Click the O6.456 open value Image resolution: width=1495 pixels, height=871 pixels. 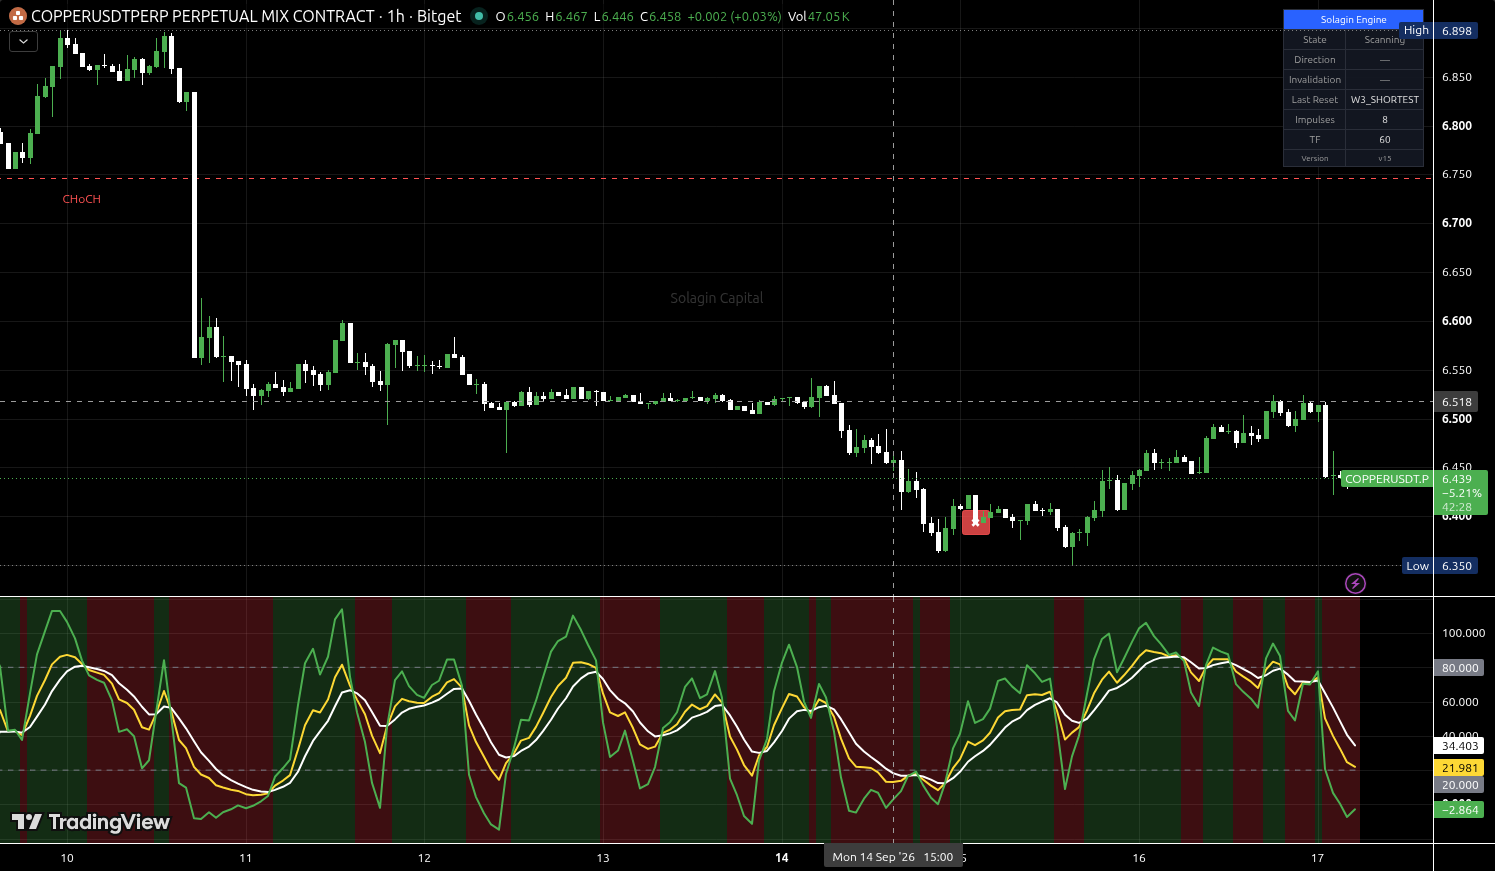click(517, 16)
